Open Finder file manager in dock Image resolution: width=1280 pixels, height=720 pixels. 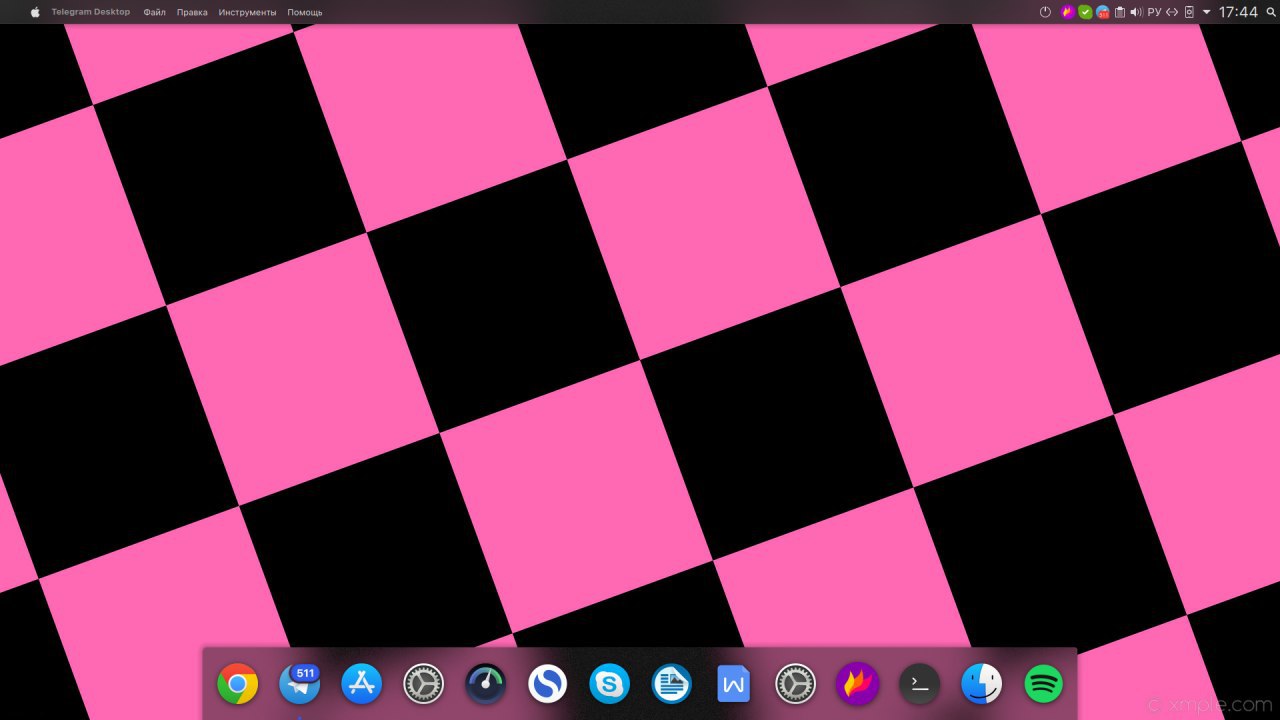982,684
